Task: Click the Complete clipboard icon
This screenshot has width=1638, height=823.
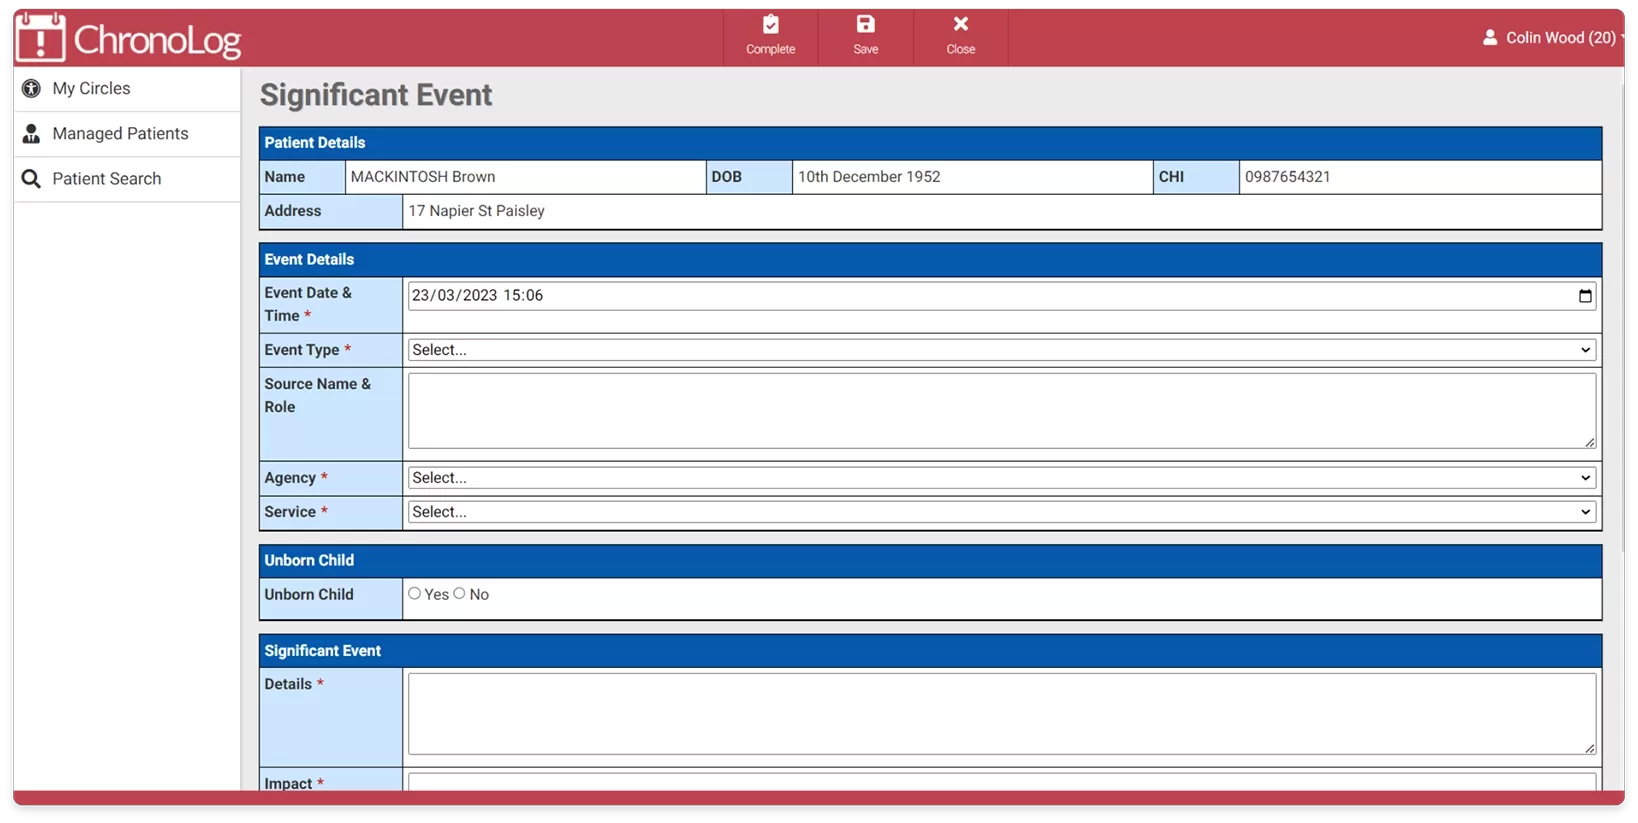Action: pyautogui.click(x=770, y=24)
